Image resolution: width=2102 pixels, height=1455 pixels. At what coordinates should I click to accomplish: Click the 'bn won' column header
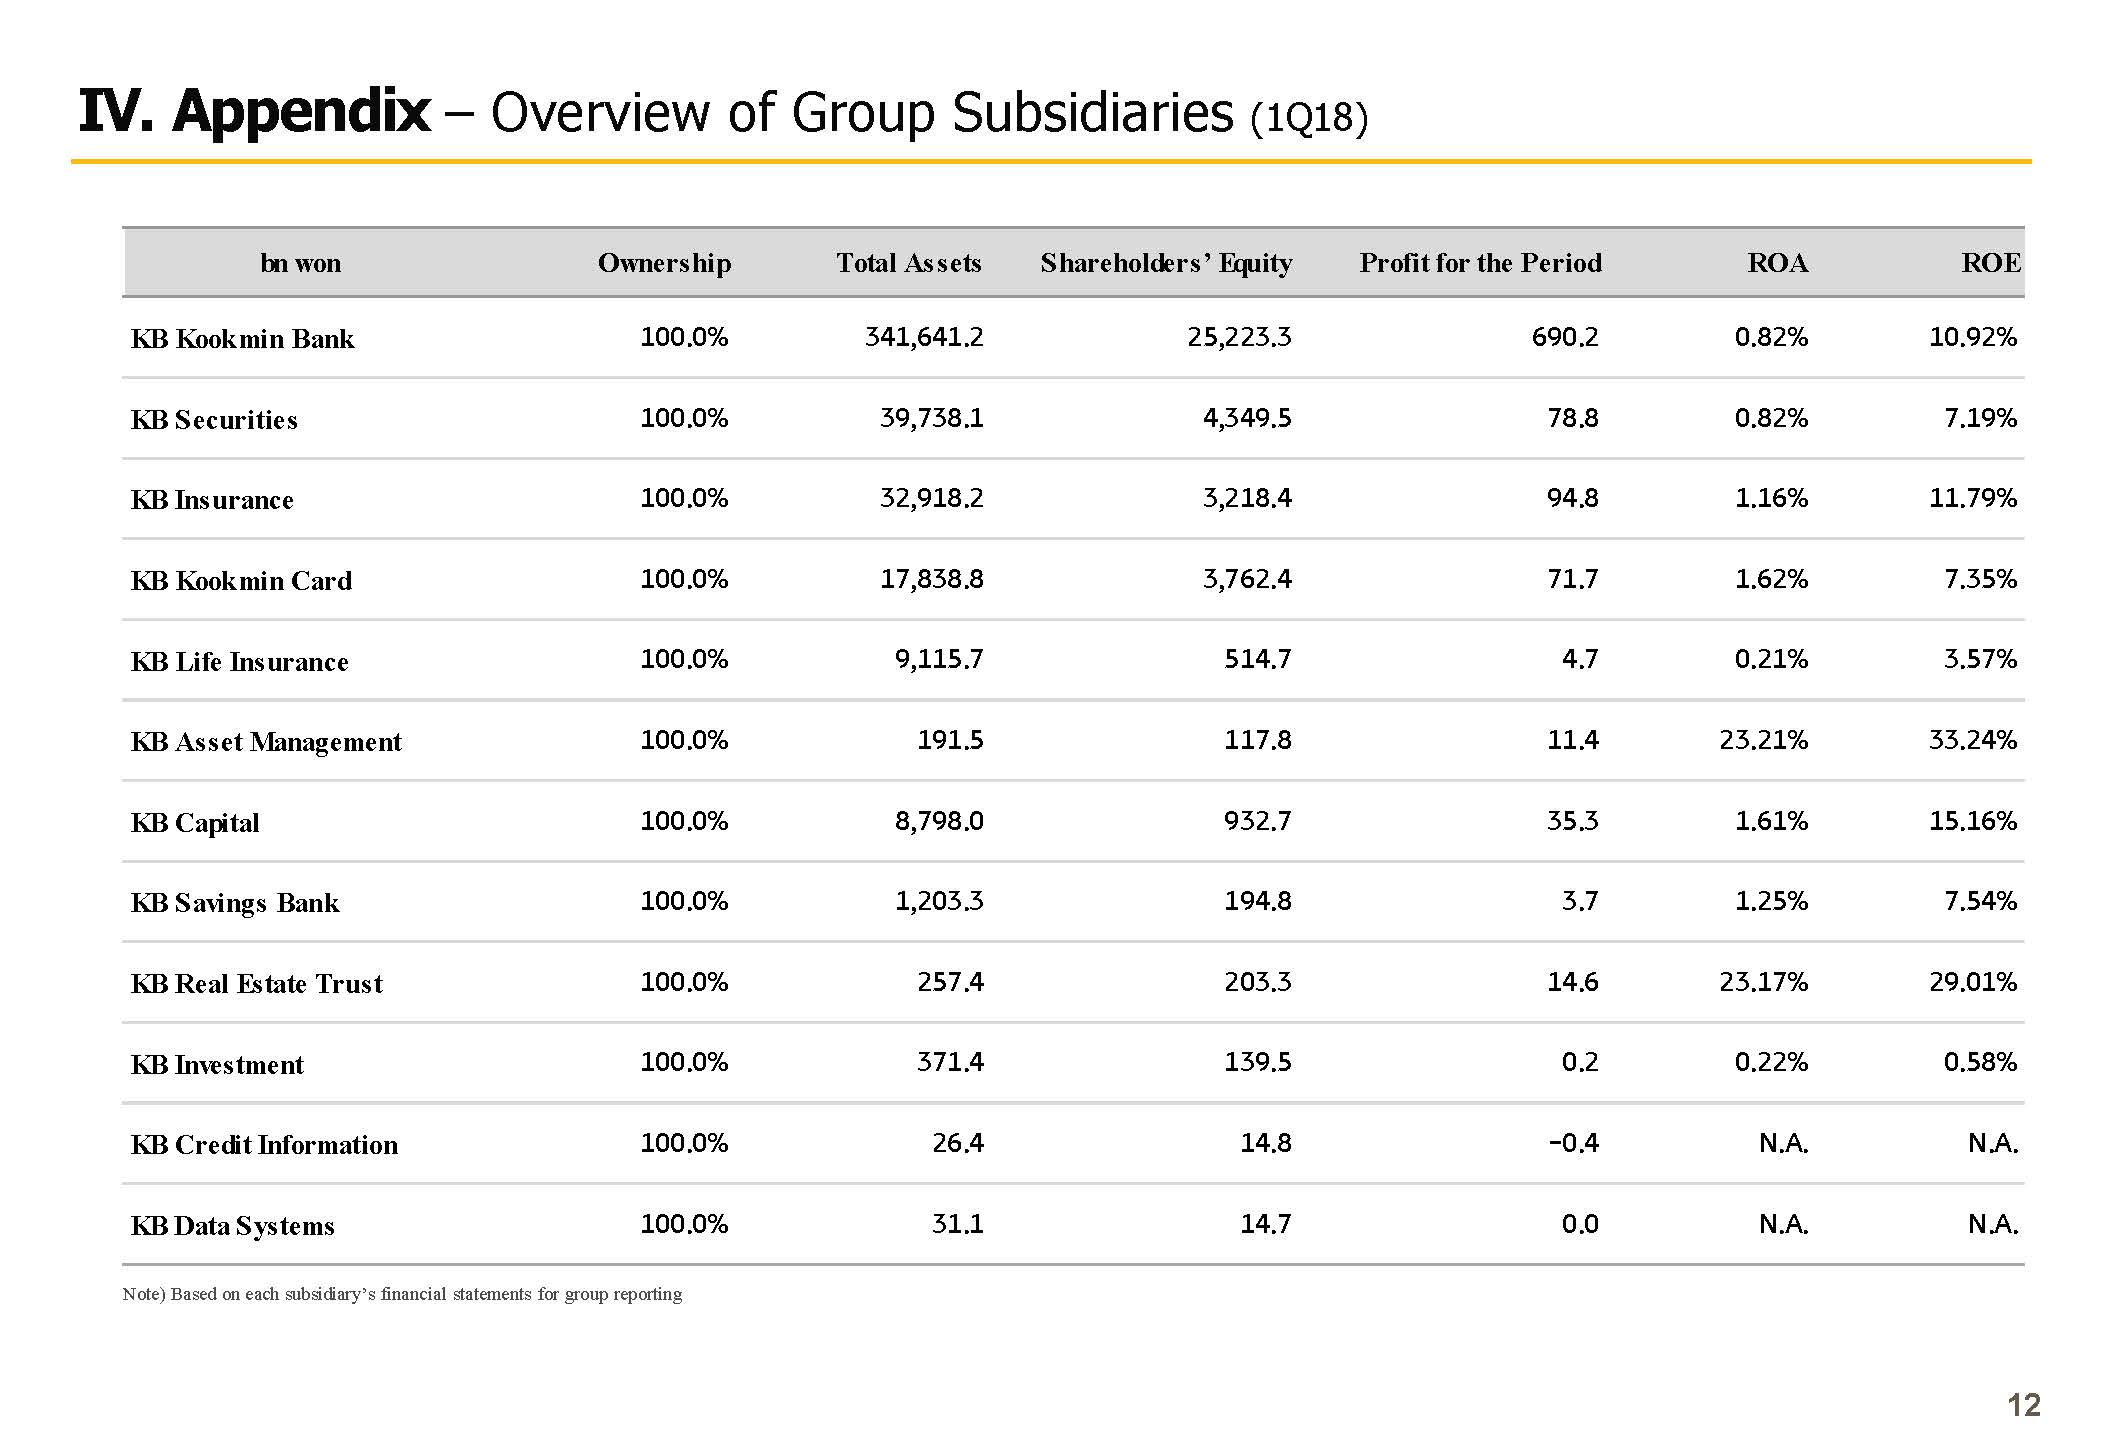pyautogui.click(x=301, y=263)
